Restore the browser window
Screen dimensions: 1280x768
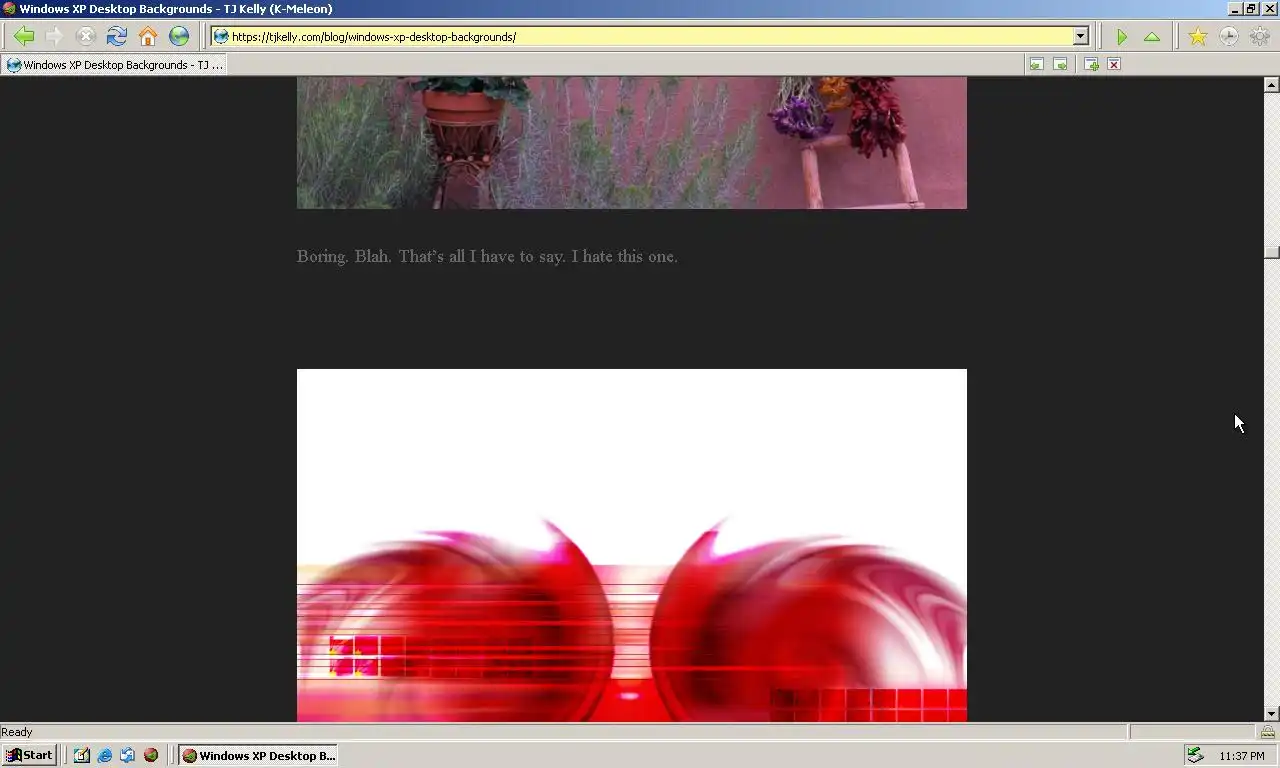[1251, 9]
